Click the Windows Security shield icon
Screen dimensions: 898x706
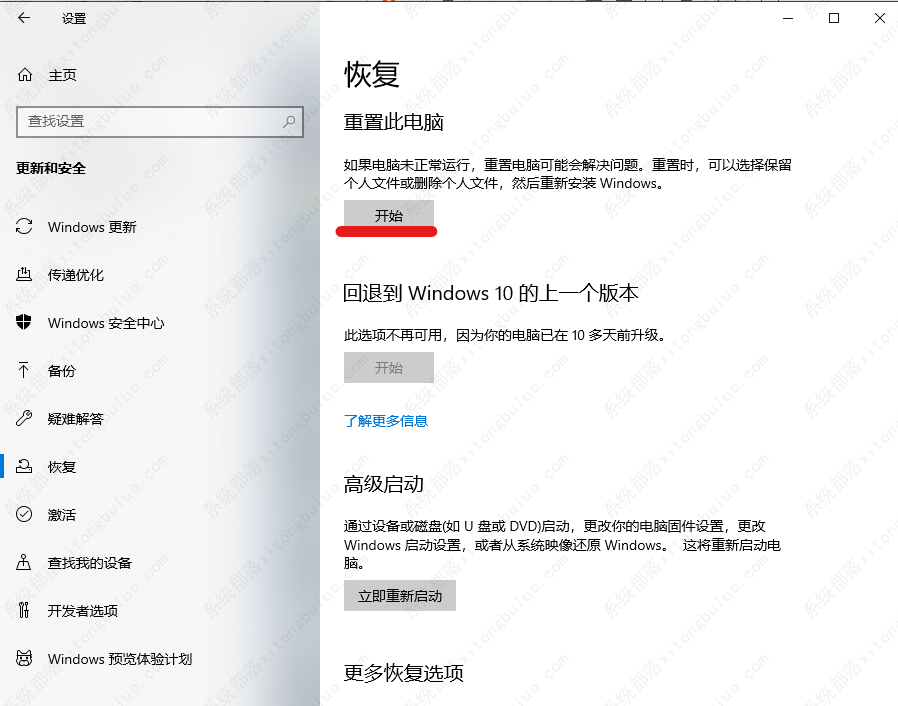25,323
